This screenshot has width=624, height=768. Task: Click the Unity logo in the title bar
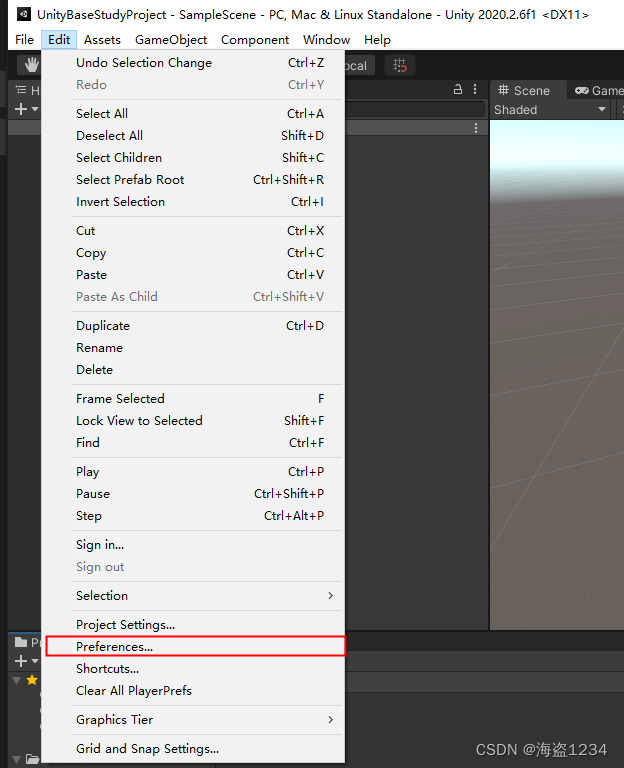pyautogui.click(x=24, y=14)
